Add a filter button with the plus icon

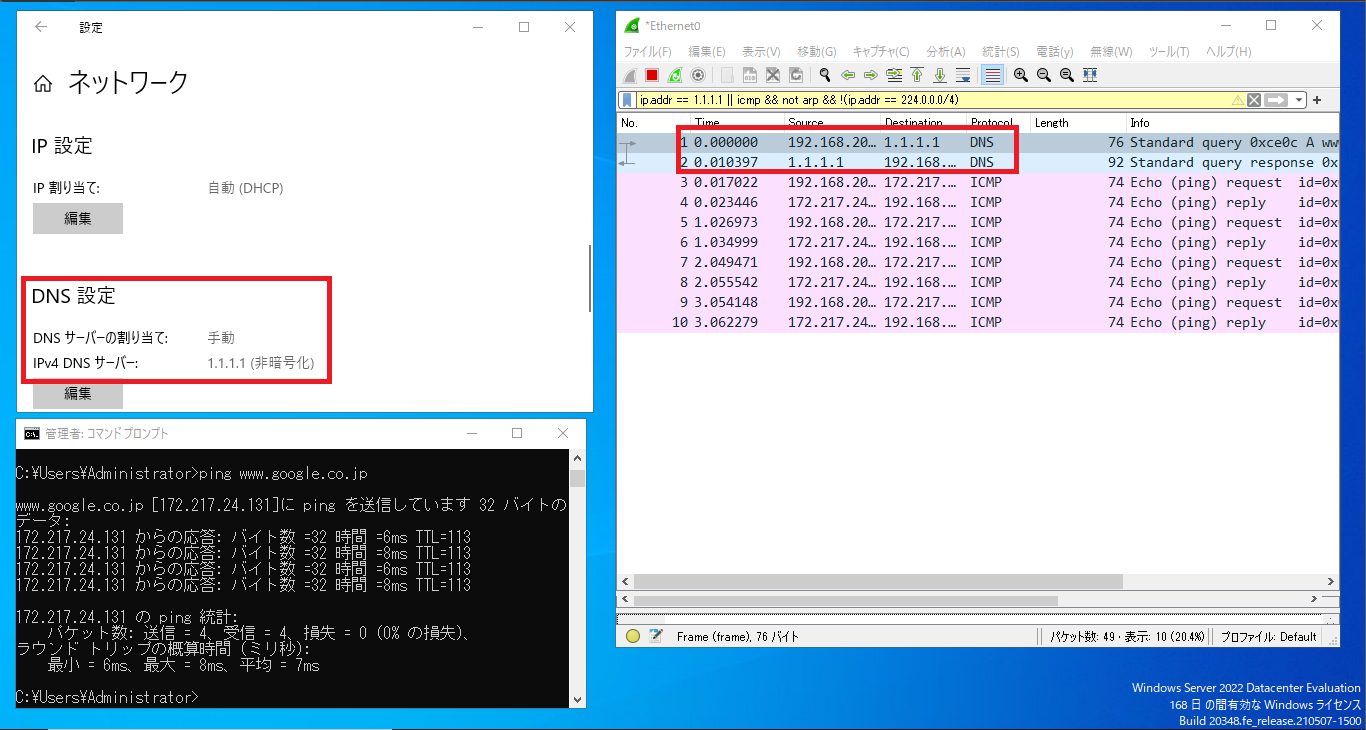1317,100
